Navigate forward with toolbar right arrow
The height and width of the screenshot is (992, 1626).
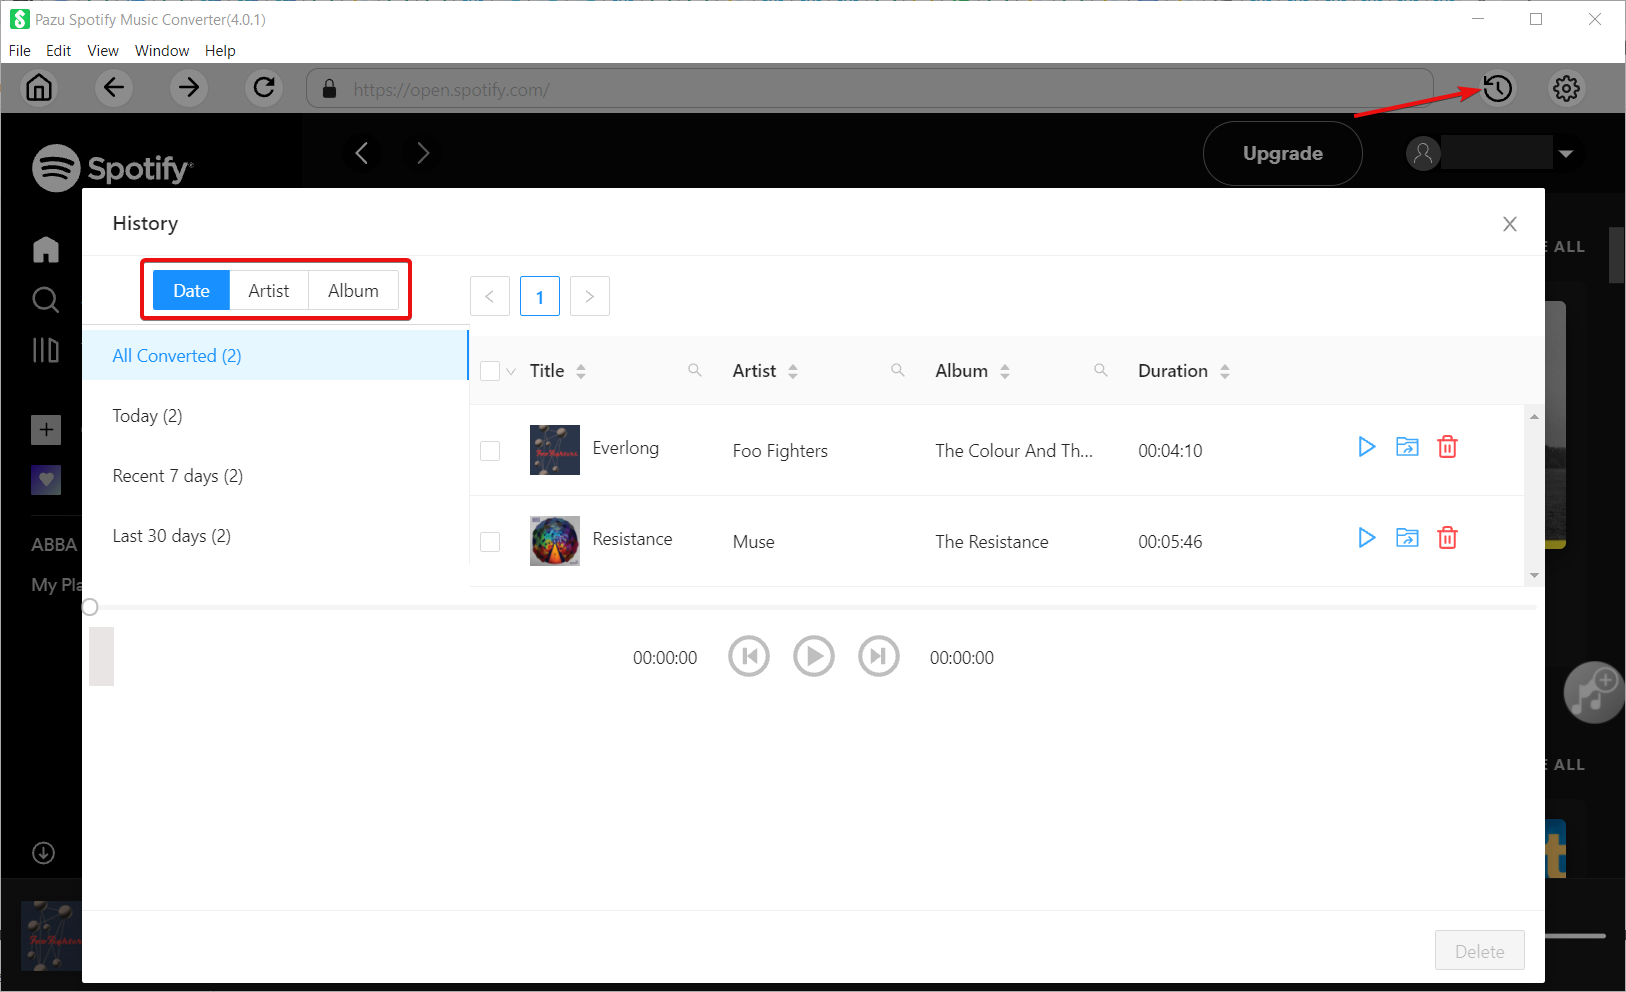189,88
